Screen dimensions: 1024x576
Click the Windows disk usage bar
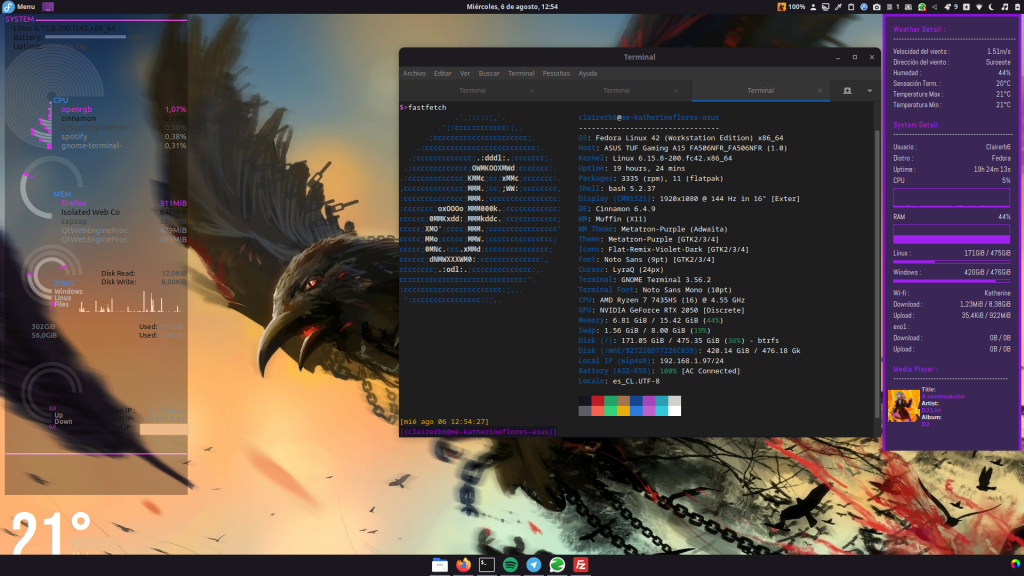coord(952,281)
